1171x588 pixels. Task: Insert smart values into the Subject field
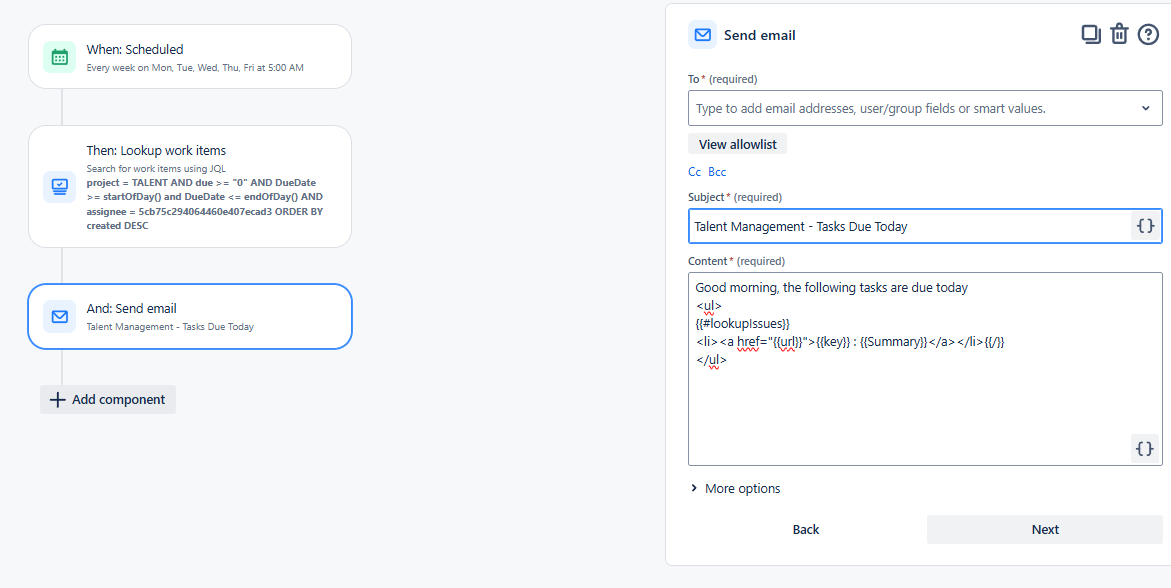1144,226
